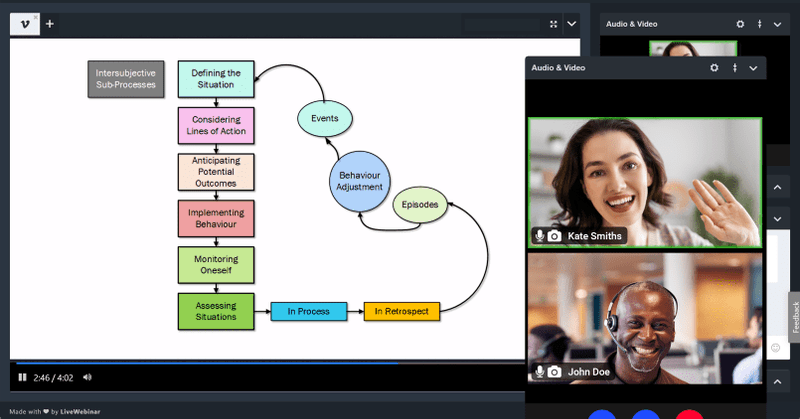This screenshot has height=419, width=800.
Task: Click the In Process box
Action: [309, 311]
